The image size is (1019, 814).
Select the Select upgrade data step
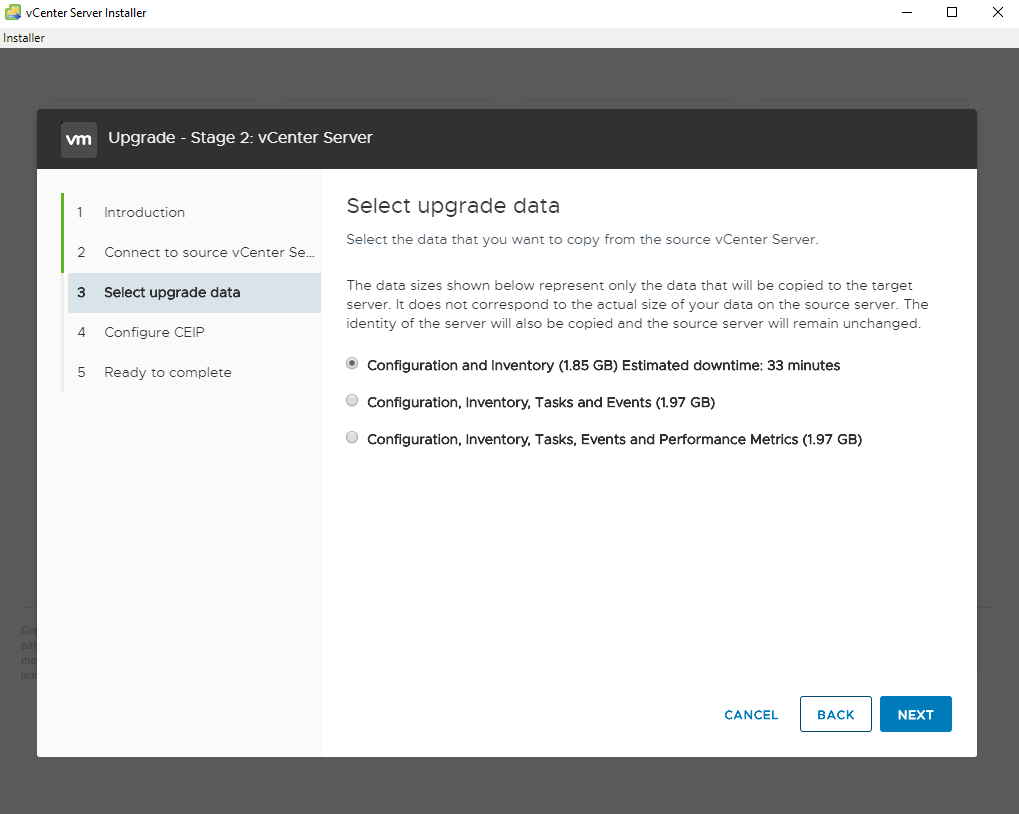click(x=172, y=292)
